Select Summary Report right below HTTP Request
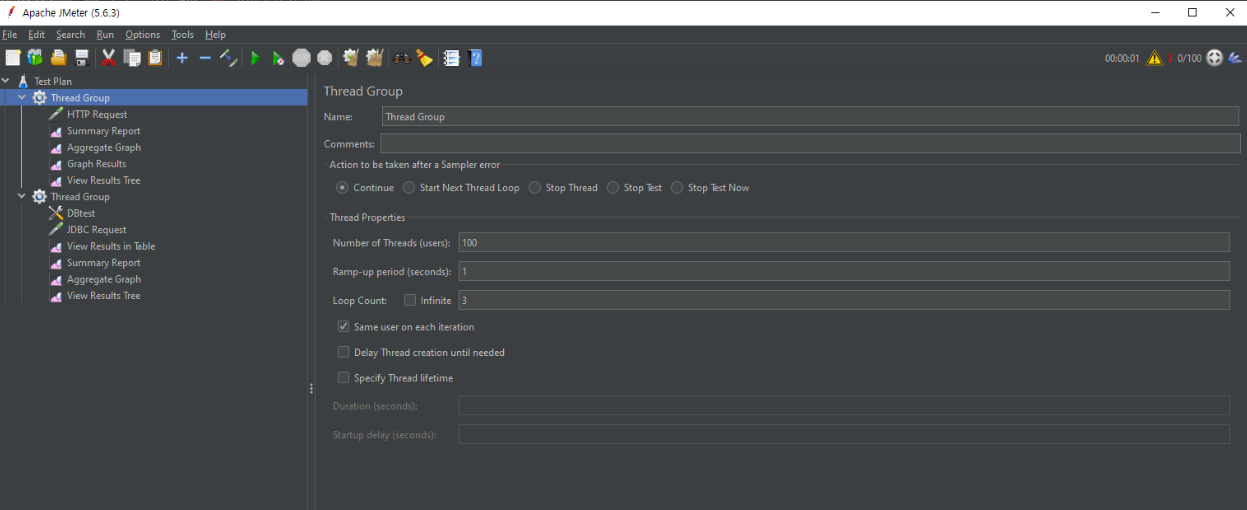The image size is (1247, 510). pyautogui.click(x=103, y=131)
